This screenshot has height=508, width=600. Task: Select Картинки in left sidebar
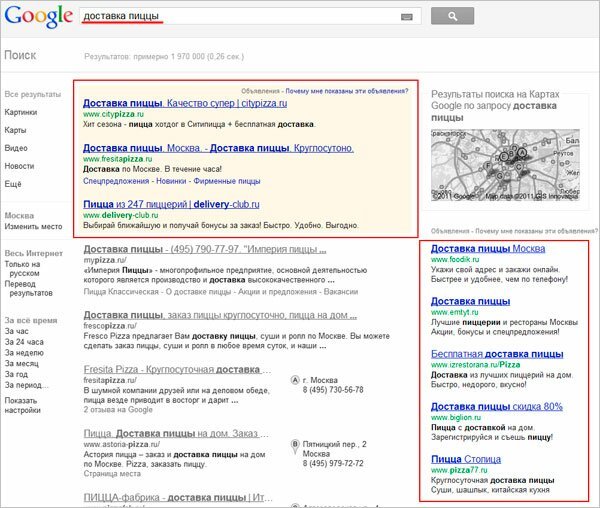(21, 112)
